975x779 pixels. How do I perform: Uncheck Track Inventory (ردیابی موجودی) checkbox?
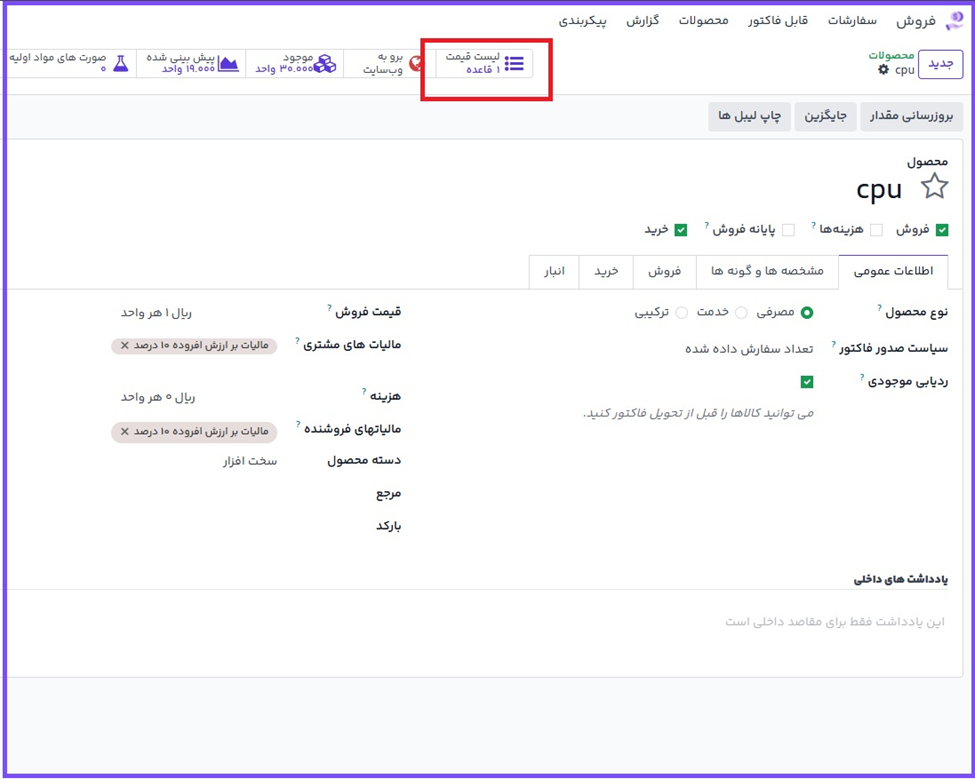[x=807, y=382]
